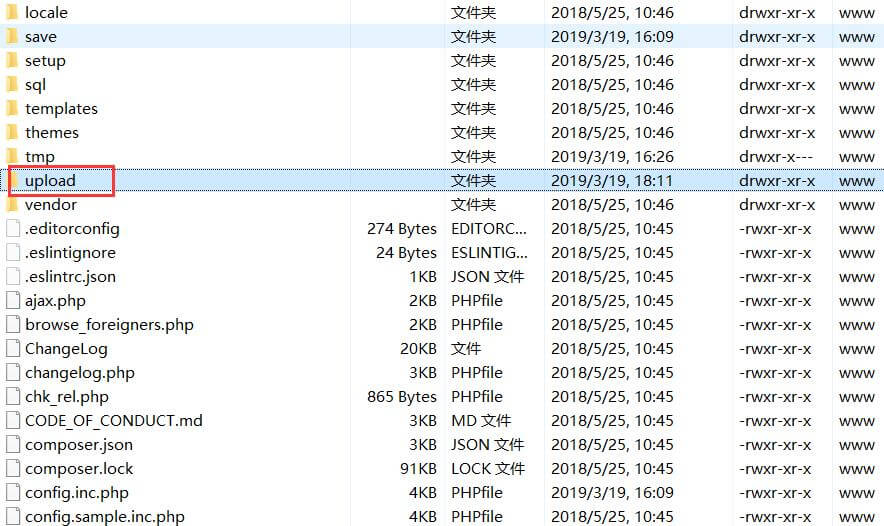The image size is (884, 526).
Task: Select the browse_foreigners.php file name
Action: tap(109, 324)
